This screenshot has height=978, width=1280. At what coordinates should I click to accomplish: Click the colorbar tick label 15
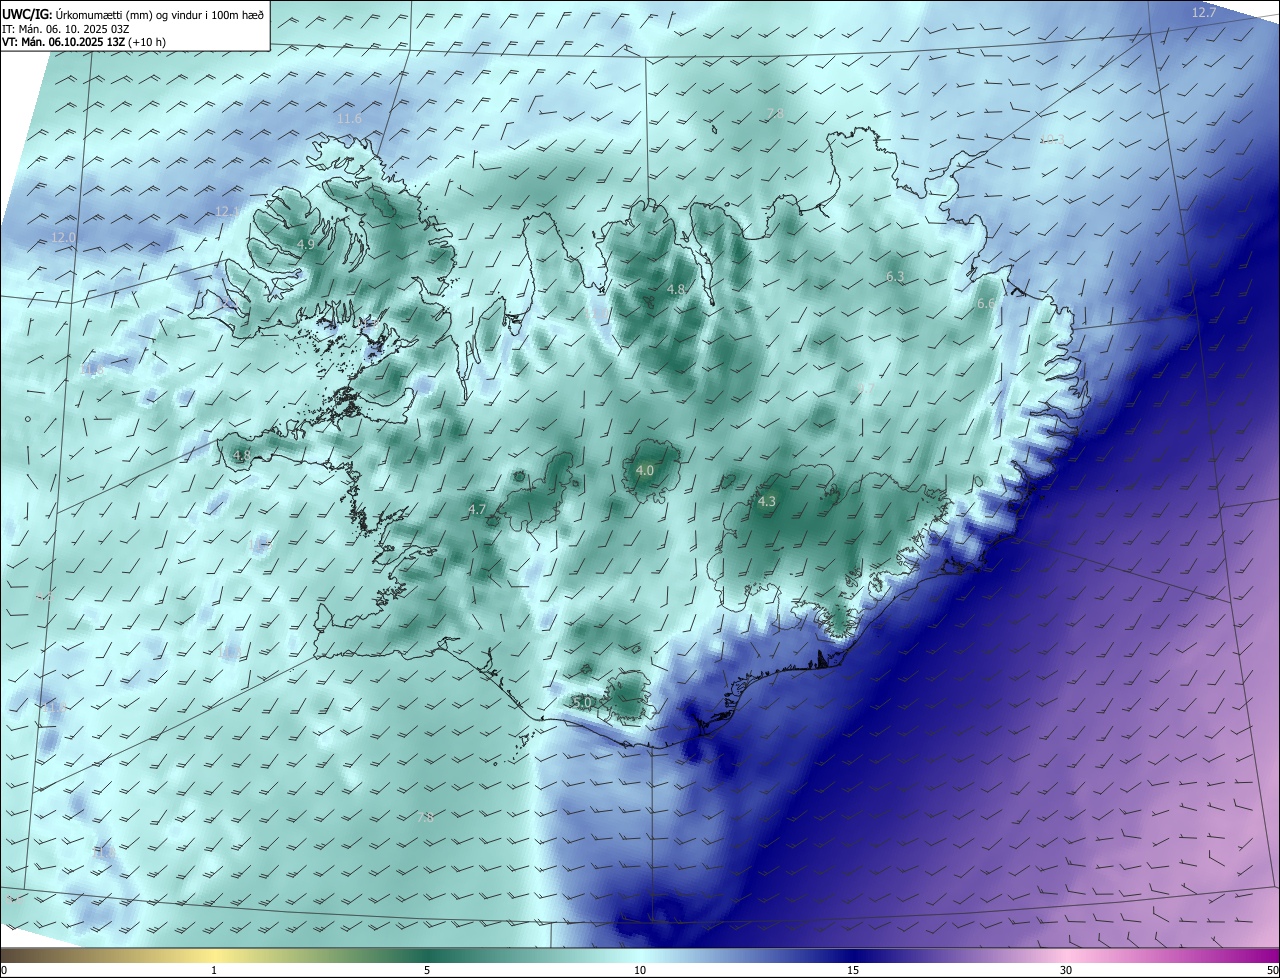pos(853,970)
